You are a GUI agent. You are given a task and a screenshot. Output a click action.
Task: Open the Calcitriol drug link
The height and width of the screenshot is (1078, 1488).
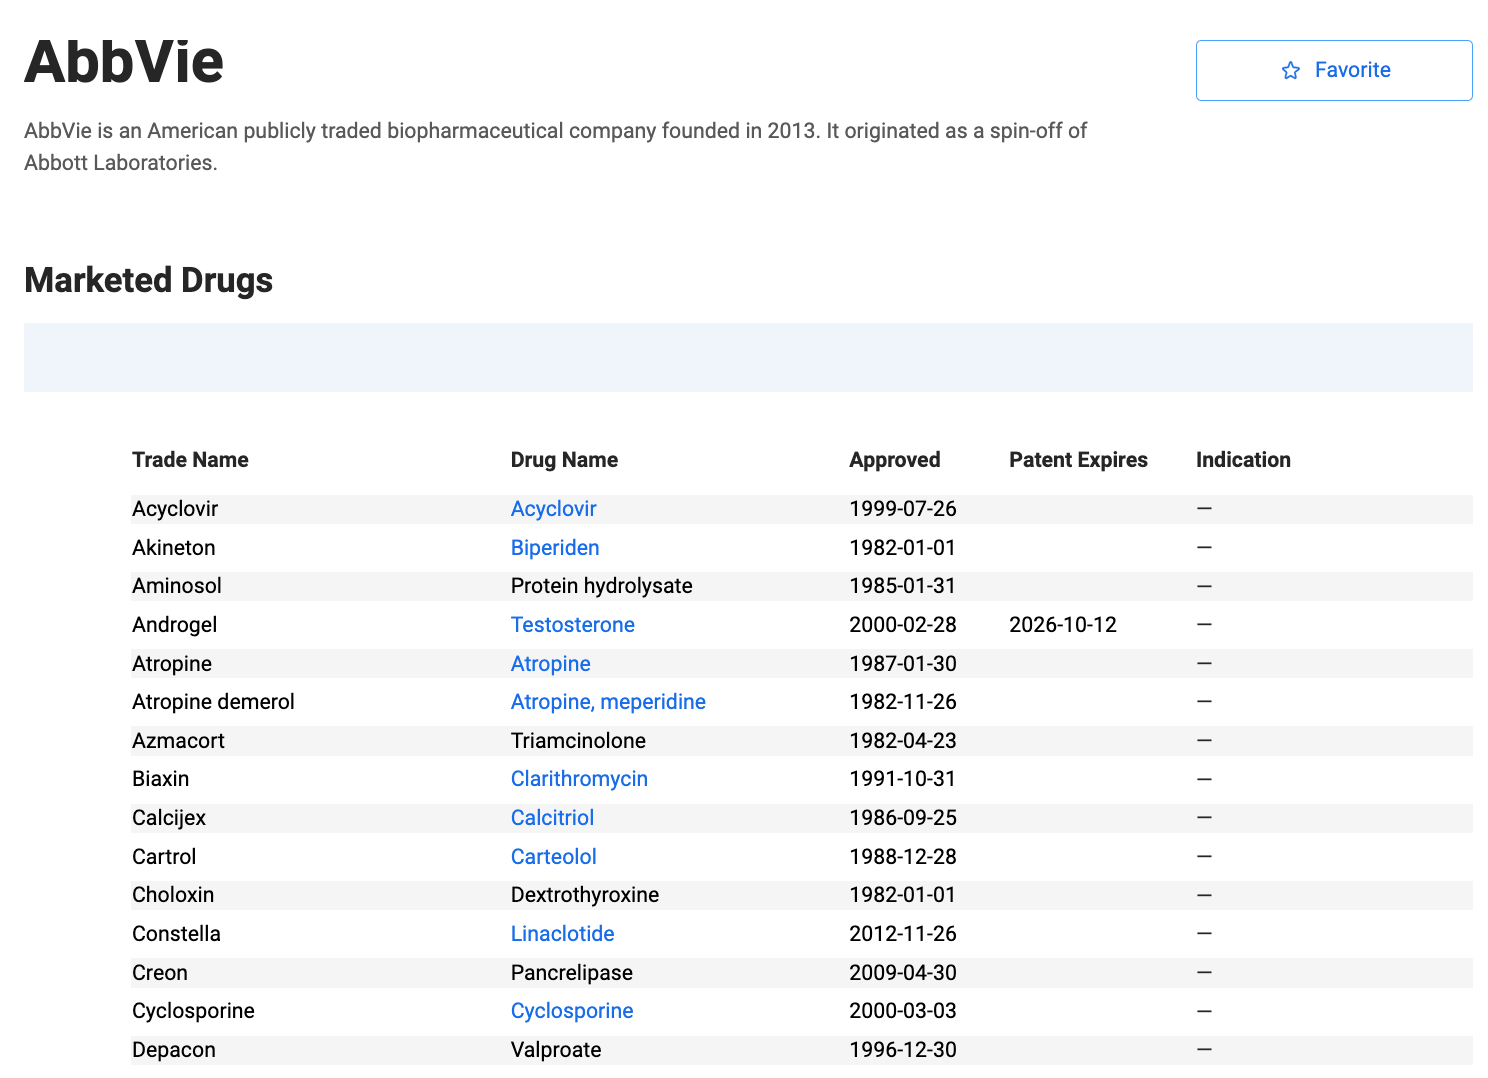(x=552, y=818)
